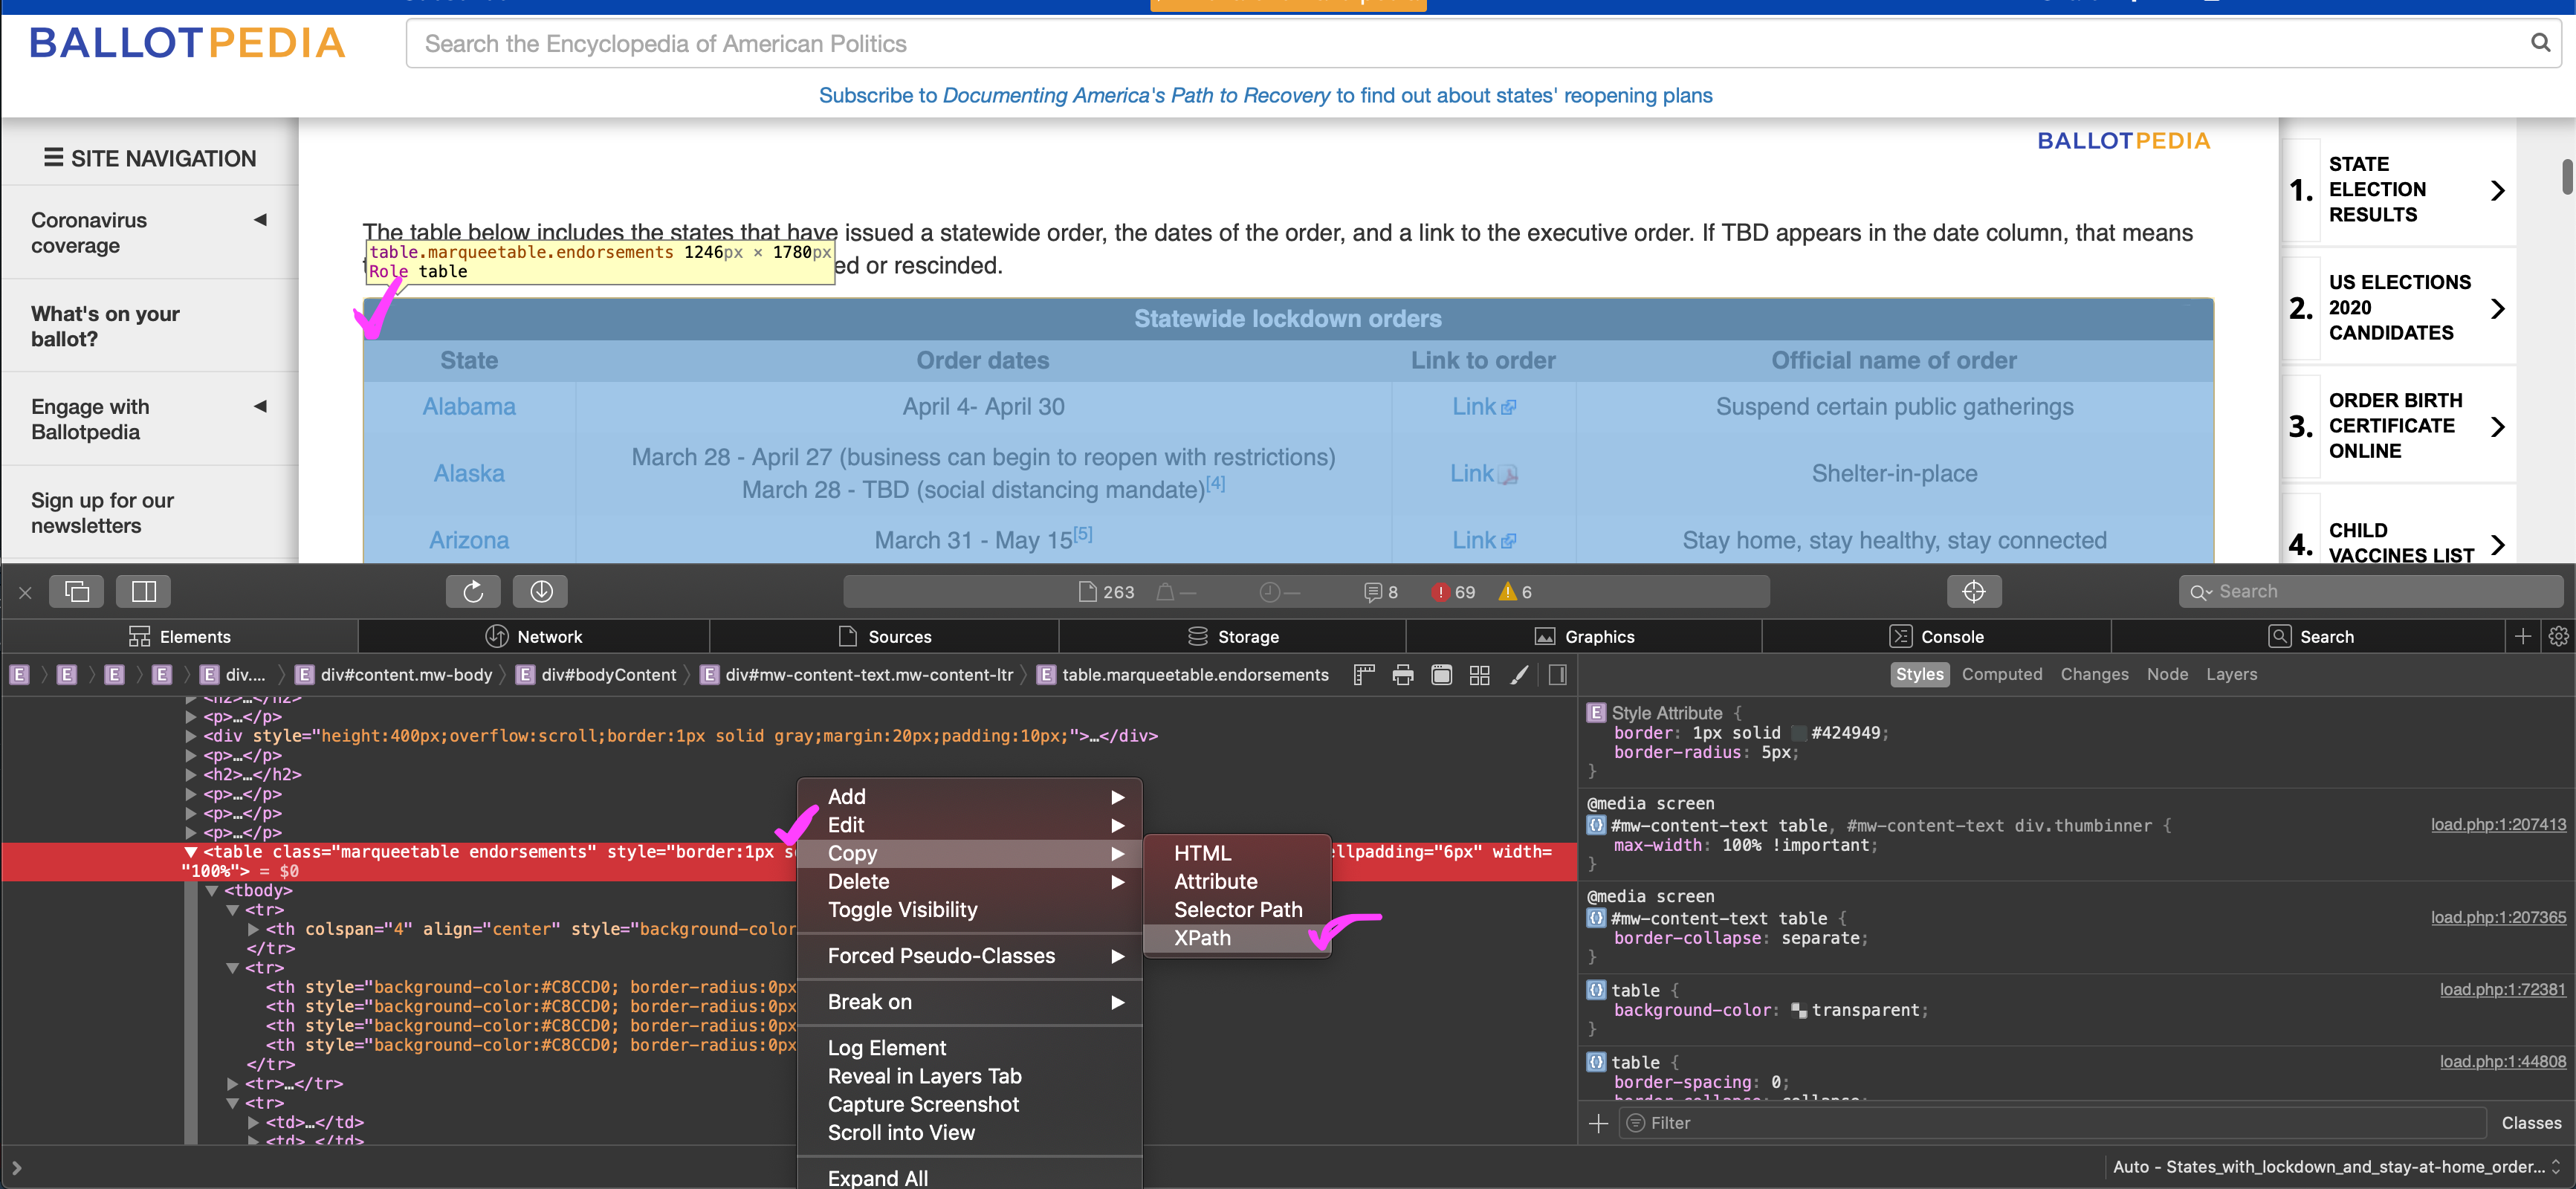Open the Graphics tab

click(1584, 637)
